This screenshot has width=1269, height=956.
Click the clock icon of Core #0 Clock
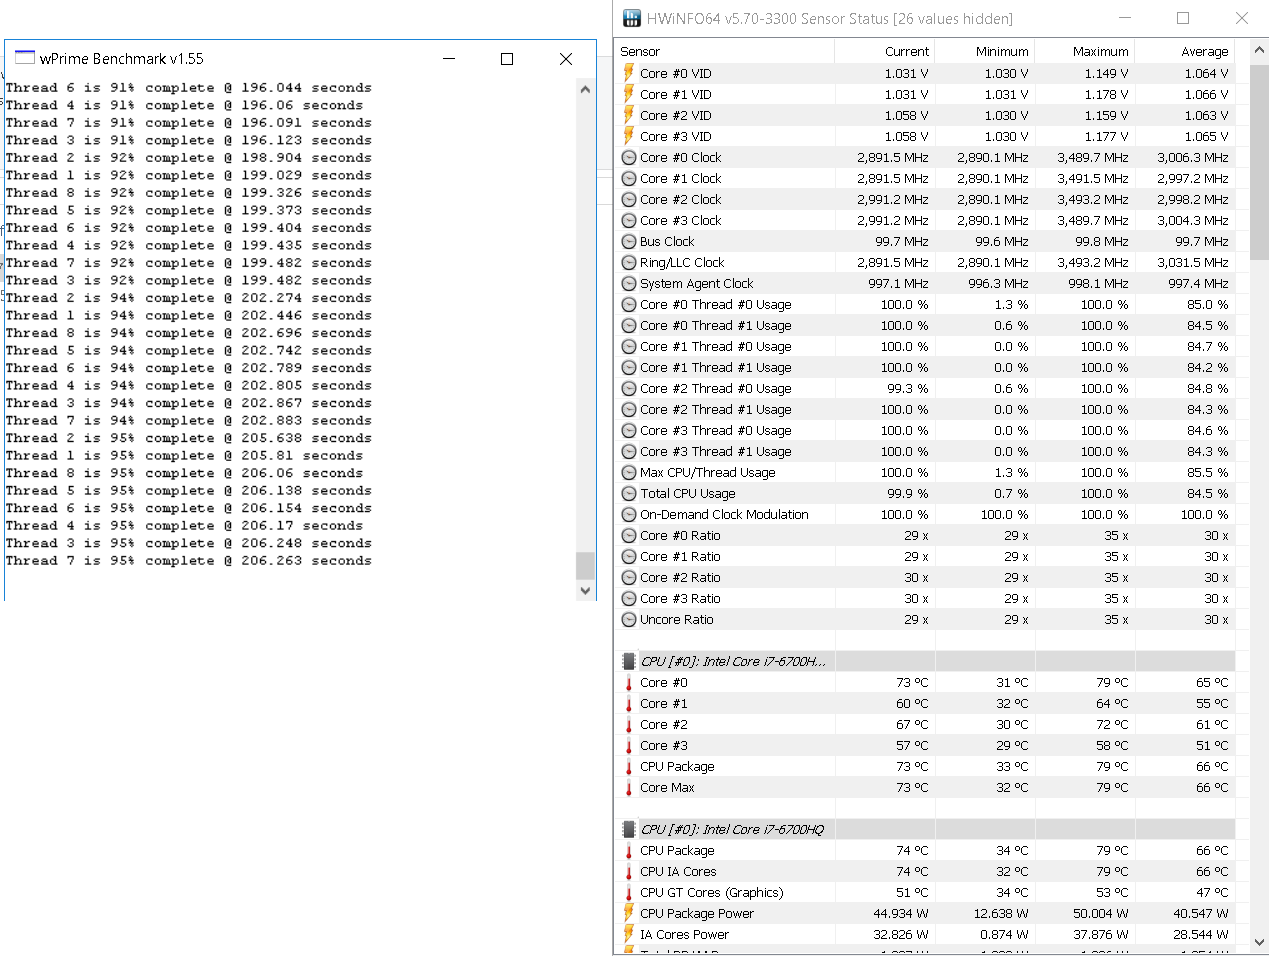tap(629, 157)
